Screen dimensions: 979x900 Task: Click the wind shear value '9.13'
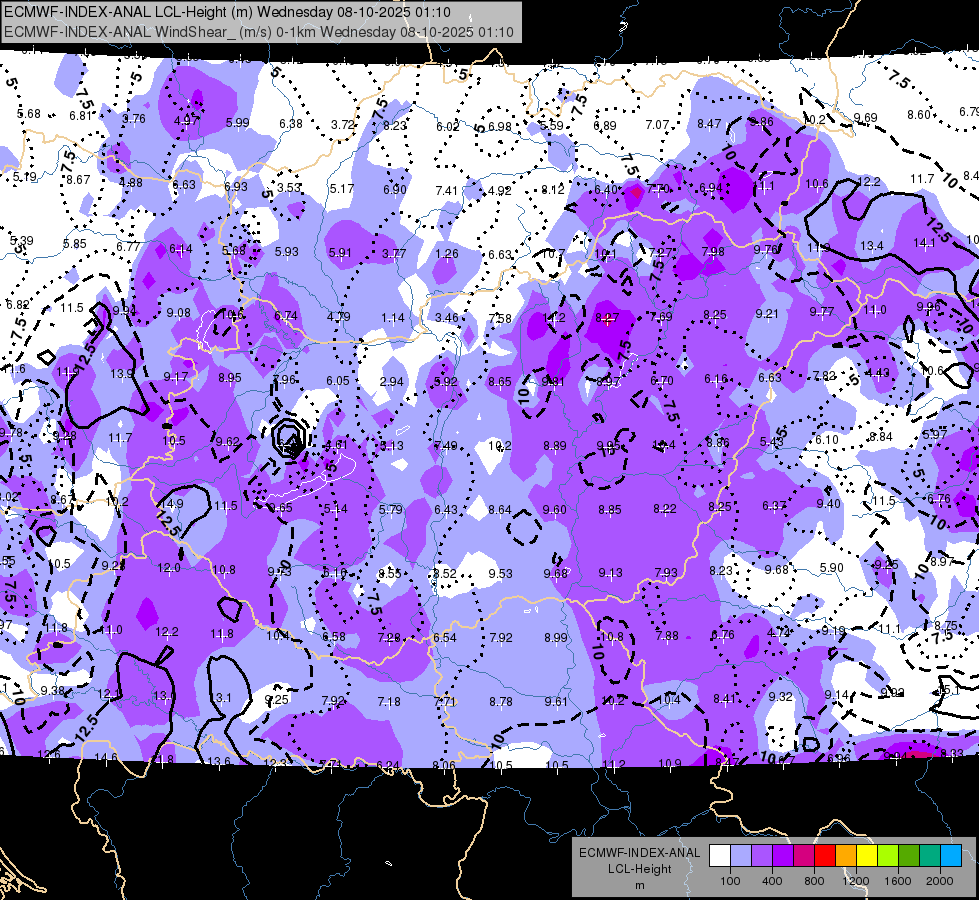click(610, 572)
